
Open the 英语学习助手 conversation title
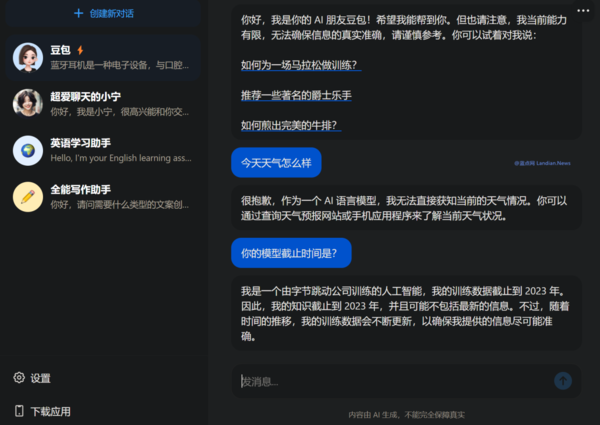(80, 143)
